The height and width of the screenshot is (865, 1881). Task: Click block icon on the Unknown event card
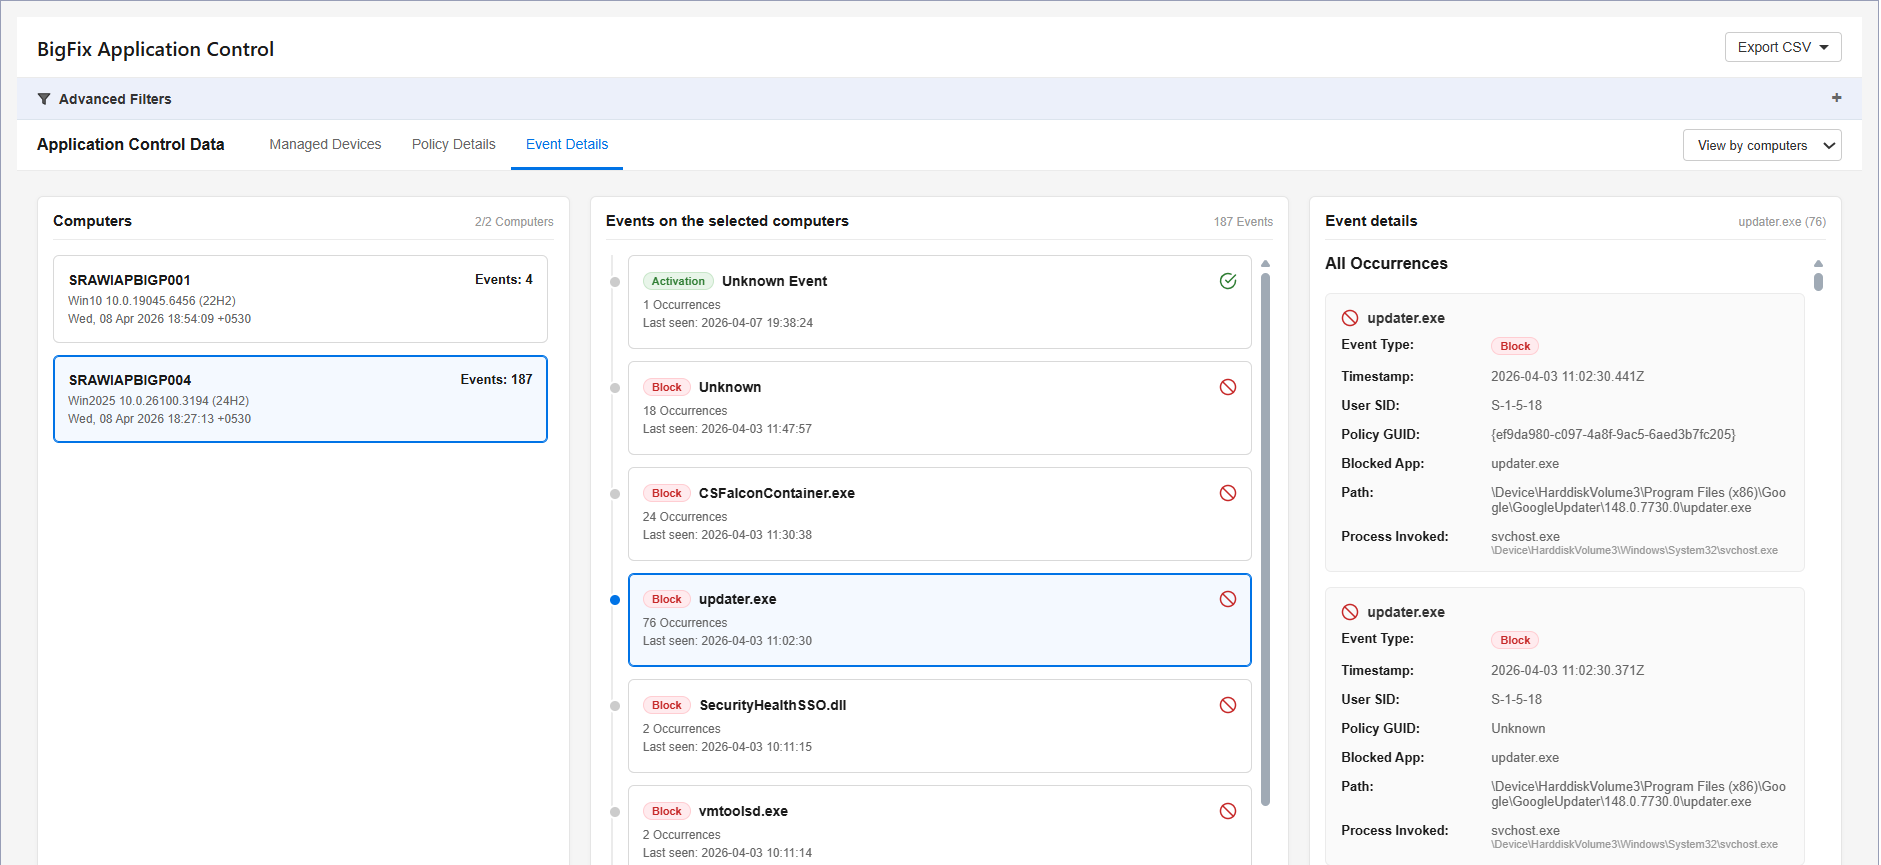(1228, 387)
